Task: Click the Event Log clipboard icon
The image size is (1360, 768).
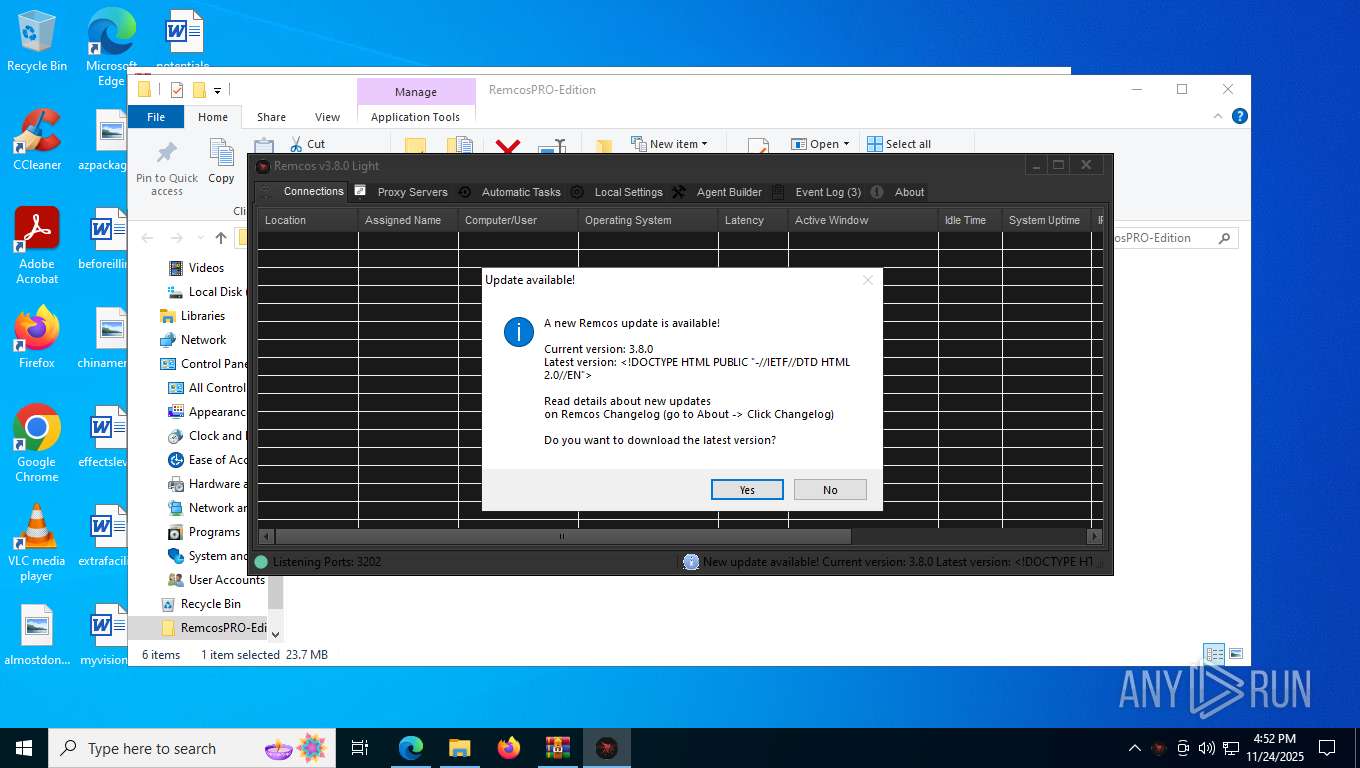Action: (x=778, y=192)
